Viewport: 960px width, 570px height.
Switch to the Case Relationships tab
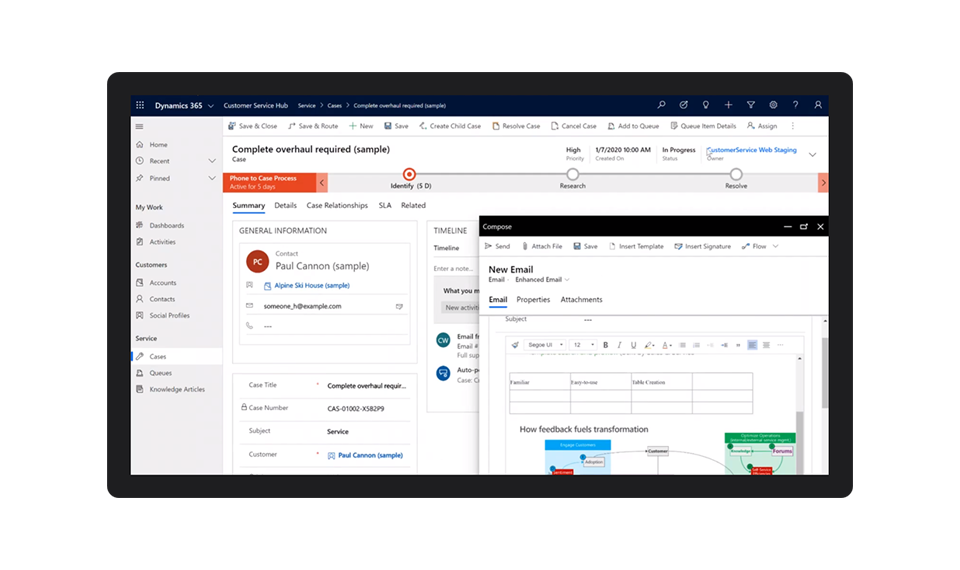tap(337, 205)
